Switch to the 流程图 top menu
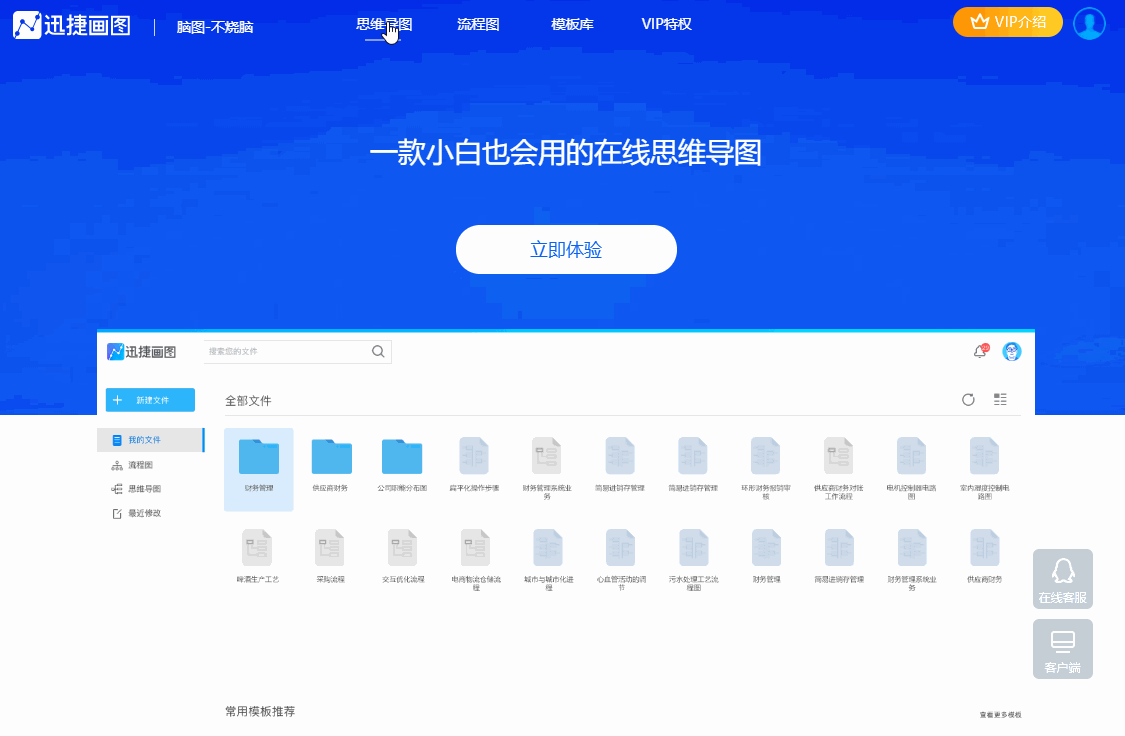The height and width of the screenshot is (736, 1125). (478, 24)
